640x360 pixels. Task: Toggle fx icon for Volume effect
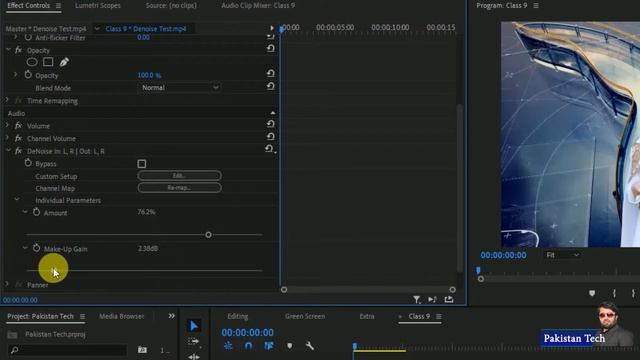[18, 126]
